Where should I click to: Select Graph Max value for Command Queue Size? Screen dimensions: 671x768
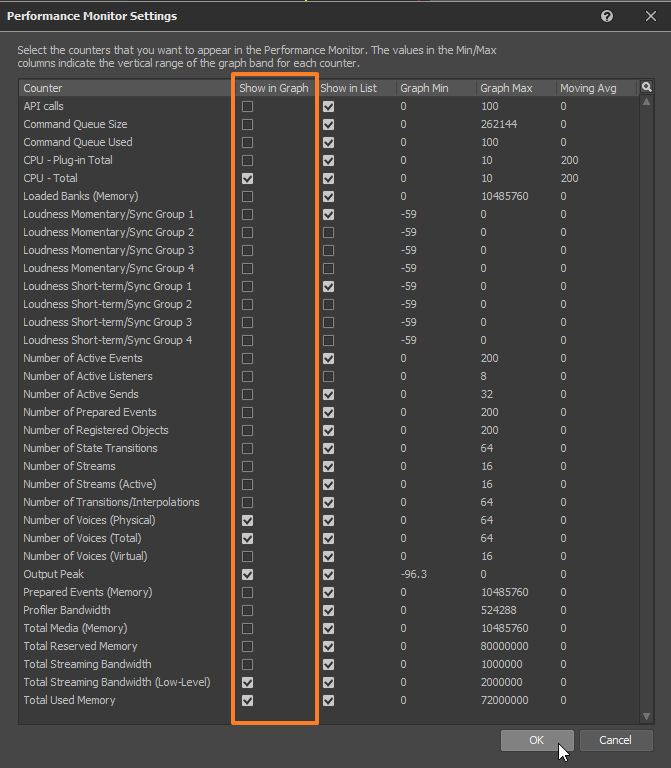coord(499,124)
